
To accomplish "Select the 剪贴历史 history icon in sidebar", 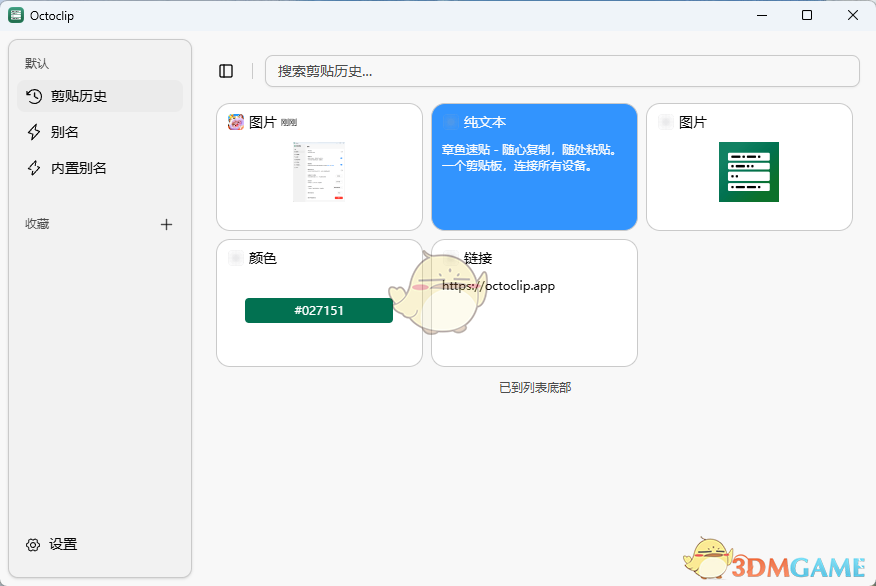I will click(x=34, y=96).
